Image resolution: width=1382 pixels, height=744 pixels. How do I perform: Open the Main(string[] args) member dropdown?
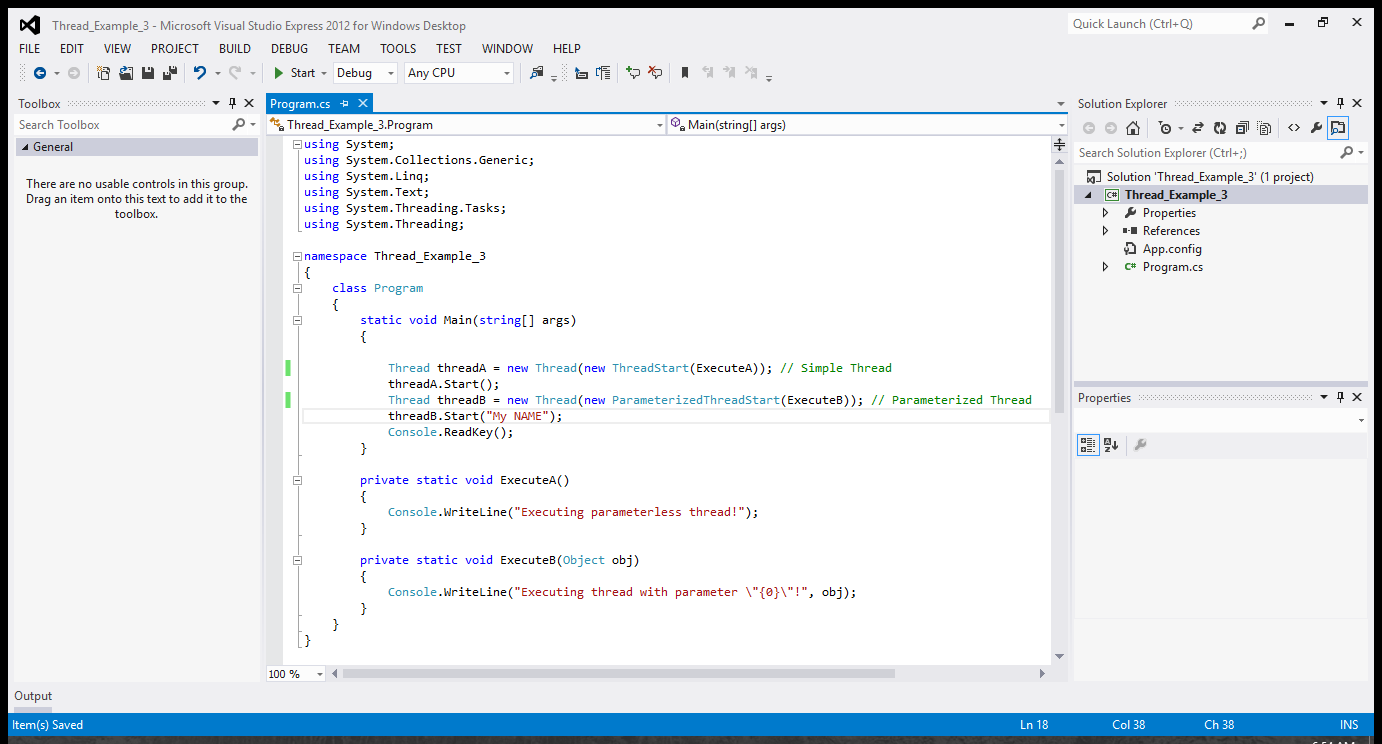(1062, 125)
